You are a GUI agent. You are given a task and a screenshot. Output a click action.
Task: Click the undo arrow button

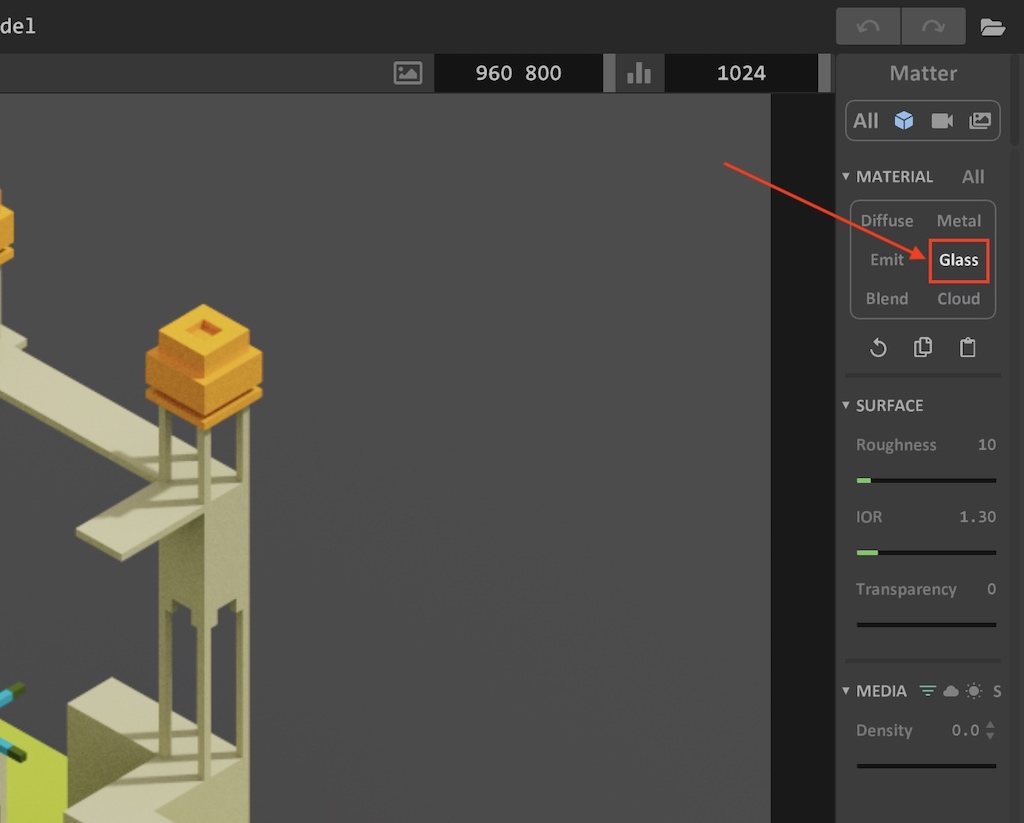(x=868, y=27)
